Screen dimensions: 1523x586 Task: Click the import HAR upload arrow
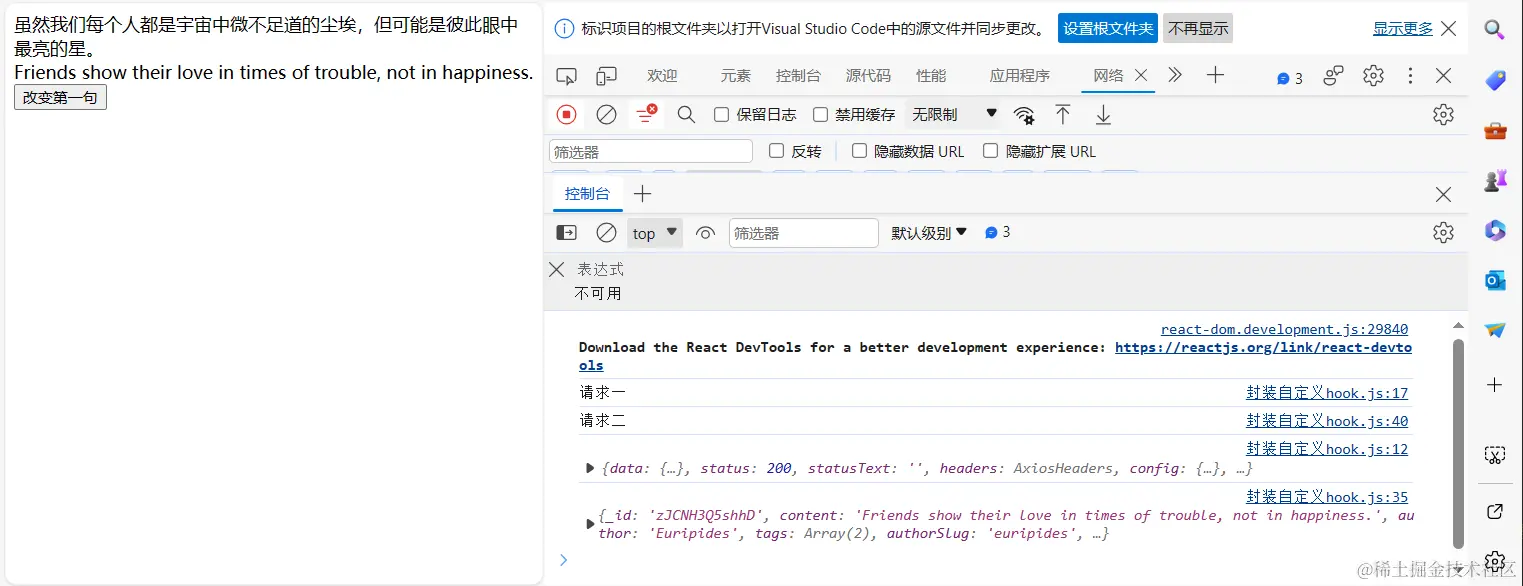click(x=1063, y=115)
